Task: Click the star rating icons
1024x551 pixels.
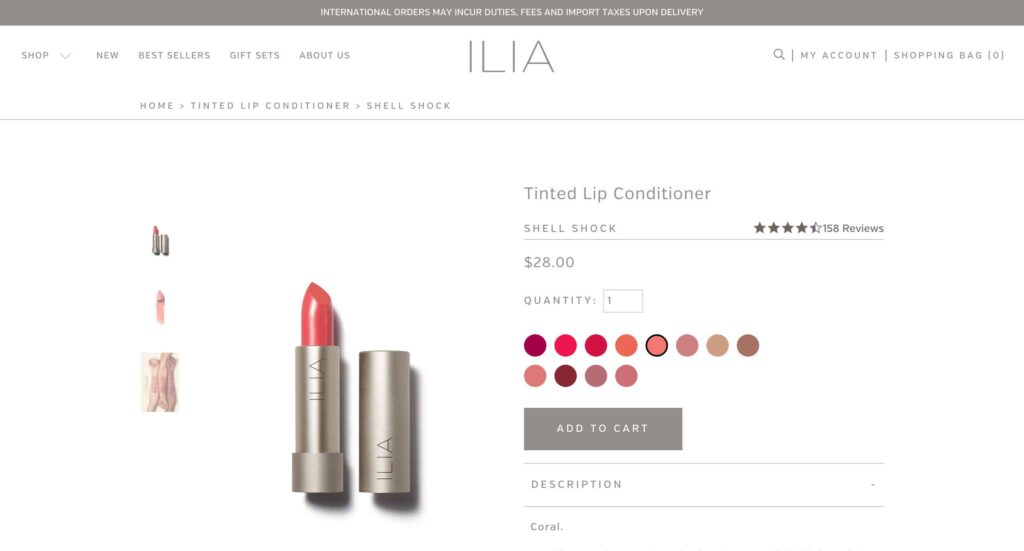Action: click(x=787, y=228)
